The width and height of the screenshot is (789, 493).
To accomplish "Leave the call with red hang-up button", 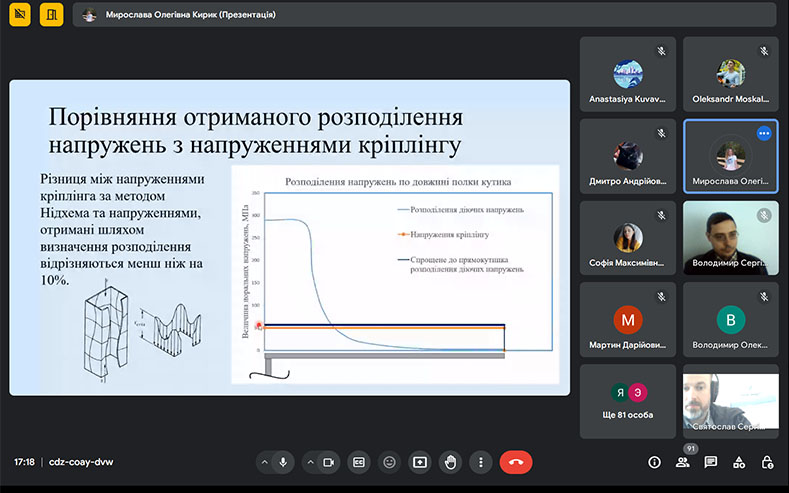I will [x=516, y=462].
